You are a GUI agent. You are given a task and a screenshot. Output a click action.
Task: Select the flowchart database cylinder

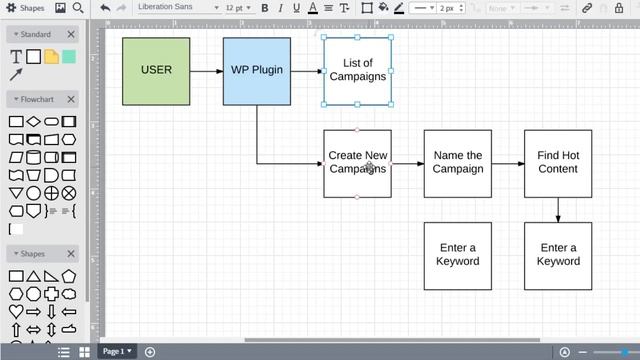click(x=33, y=157)
